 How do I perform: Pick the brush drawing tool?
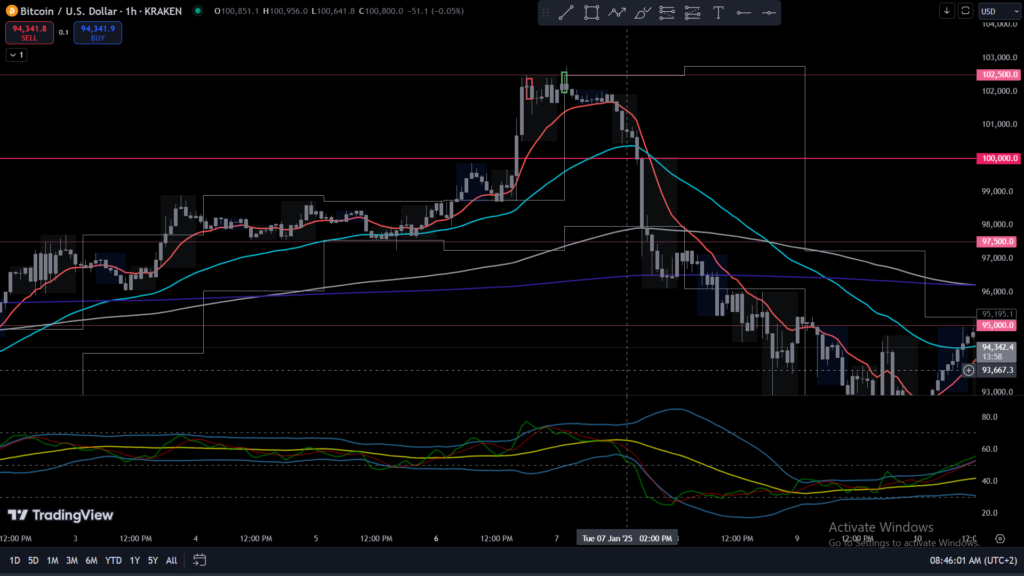click(642, 13)
